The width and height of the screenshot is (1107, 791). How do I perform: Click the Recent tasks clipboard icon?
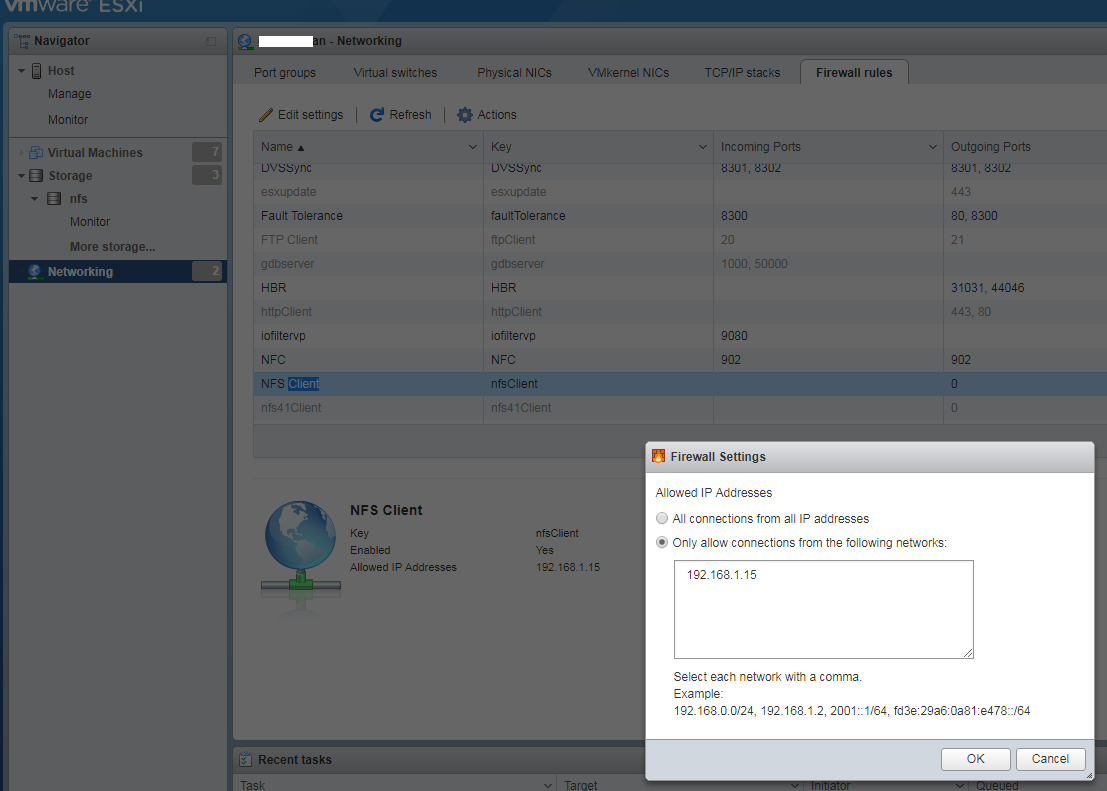pyautogui.click(x=245, y=760)
